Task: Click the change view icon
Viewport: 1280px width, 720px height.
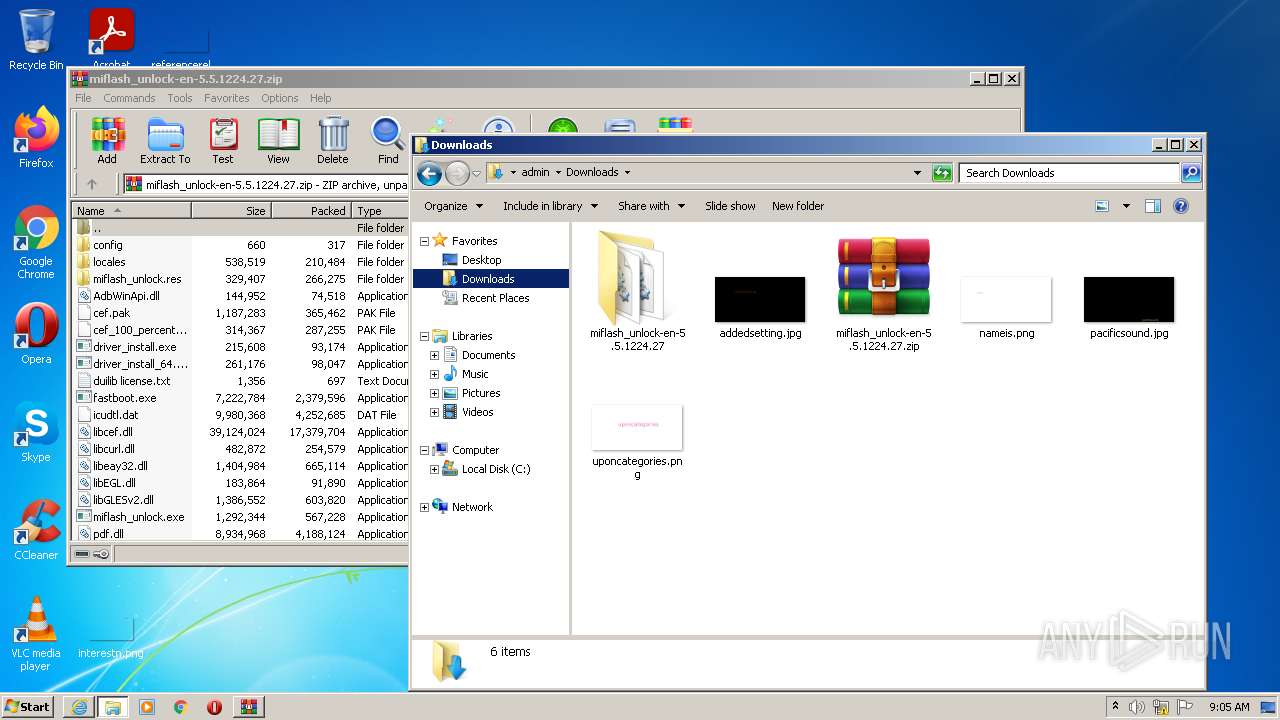Action: point(1102,206)
